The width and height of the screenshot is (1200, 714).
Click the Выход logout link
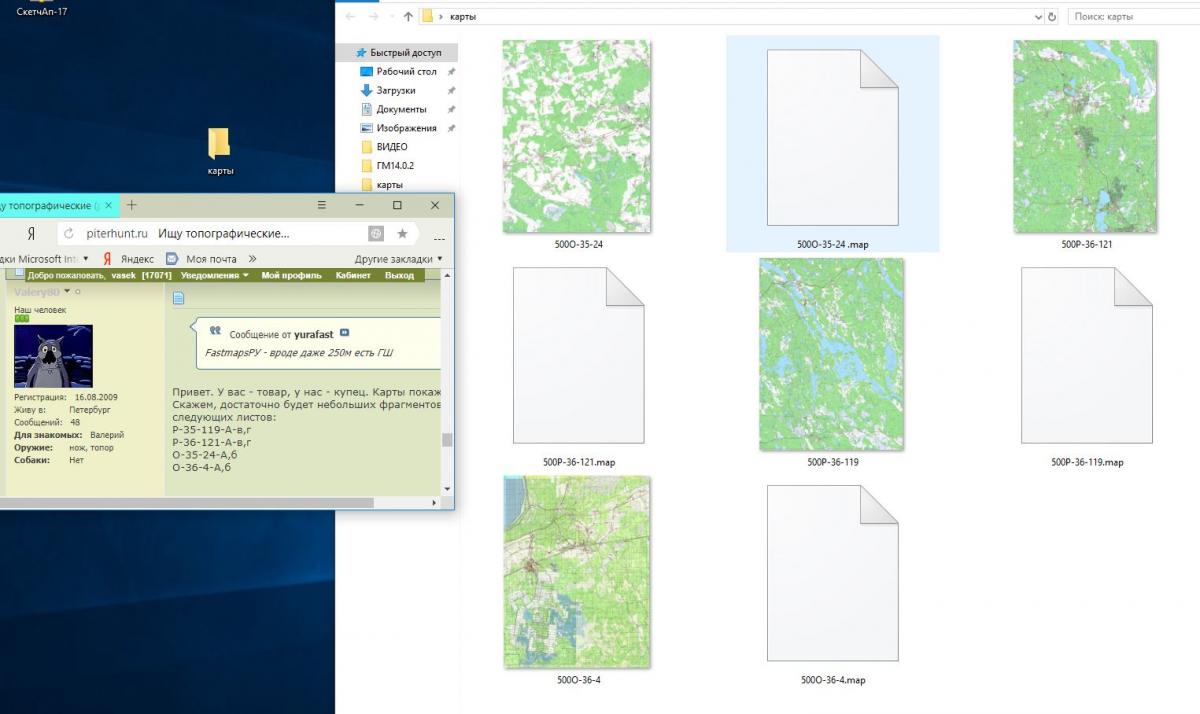tap(399, 275)
